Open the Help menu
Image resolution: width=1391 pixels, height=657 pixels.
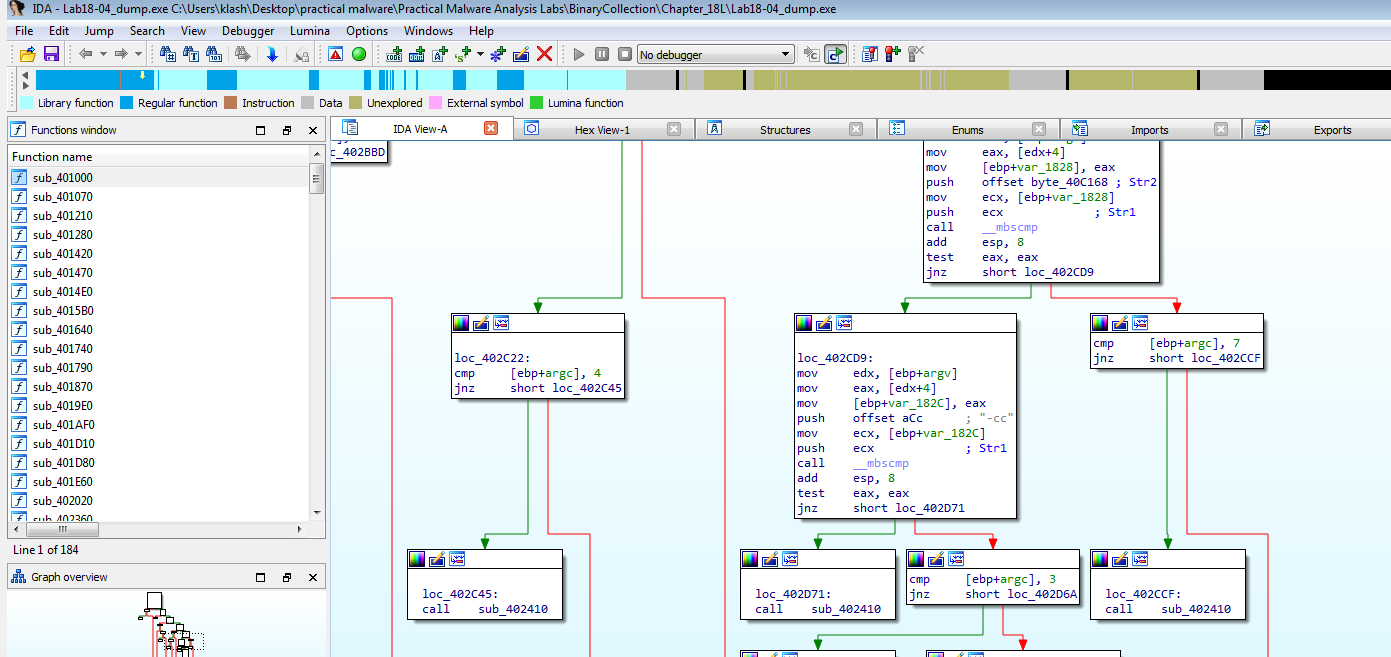(481, 31)
